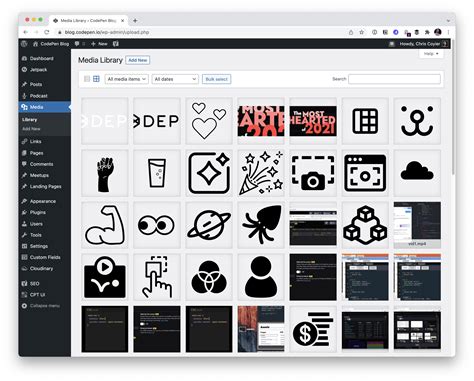Screen dimensions: 474x381
Task: Open Library submenu item
Action: pos(30,120)
